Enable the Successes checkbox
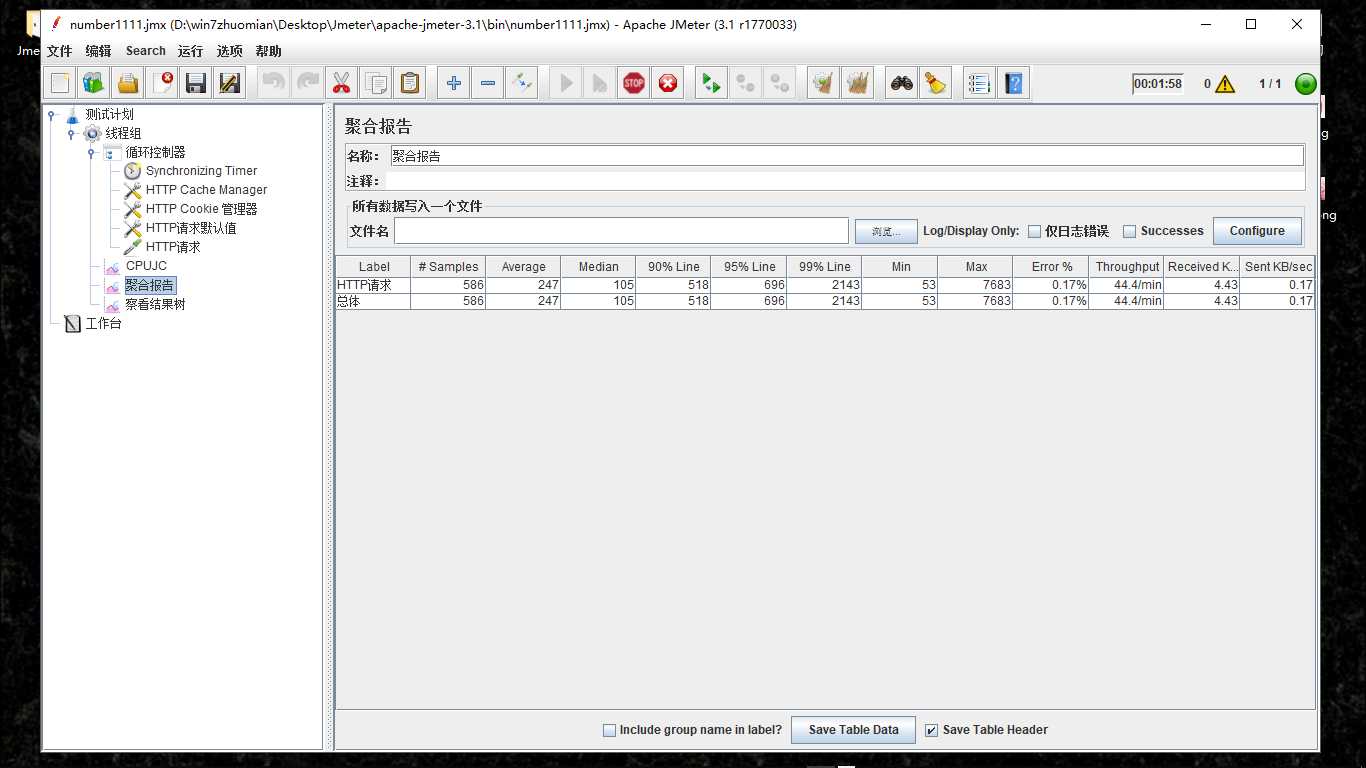 1129,231
